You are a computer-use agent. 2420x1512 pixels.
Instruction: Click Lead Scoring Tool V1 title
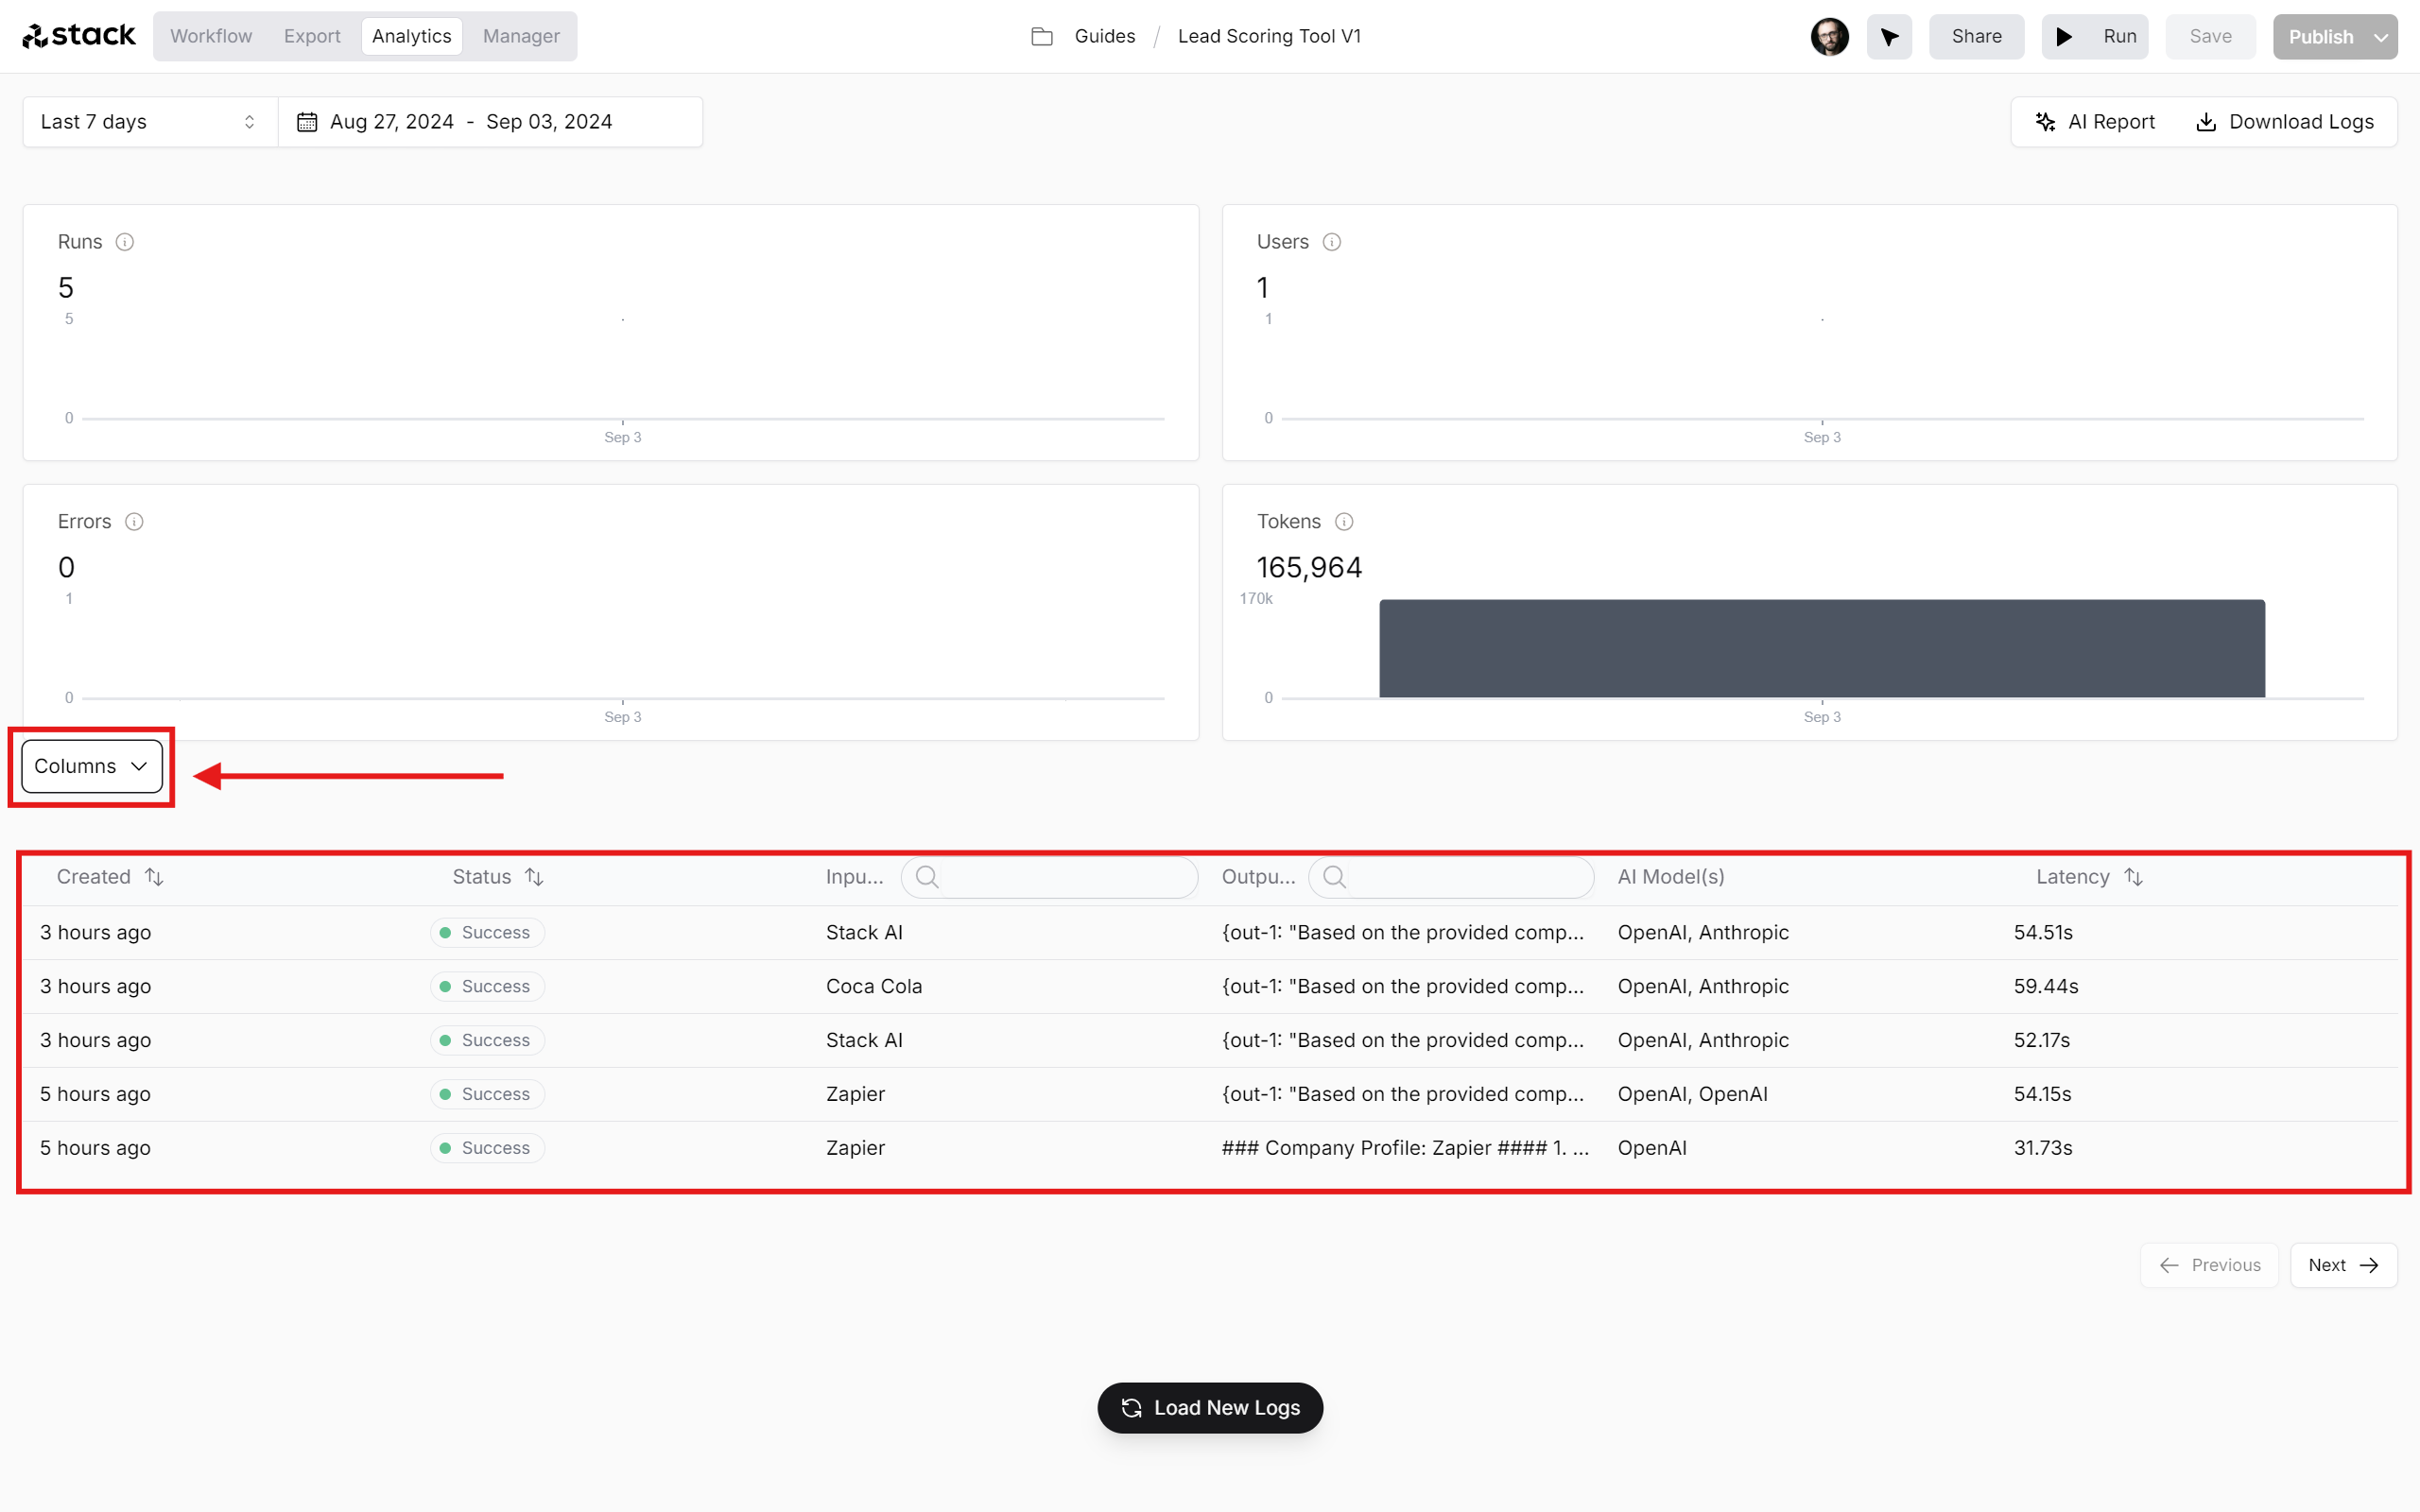1269,37
